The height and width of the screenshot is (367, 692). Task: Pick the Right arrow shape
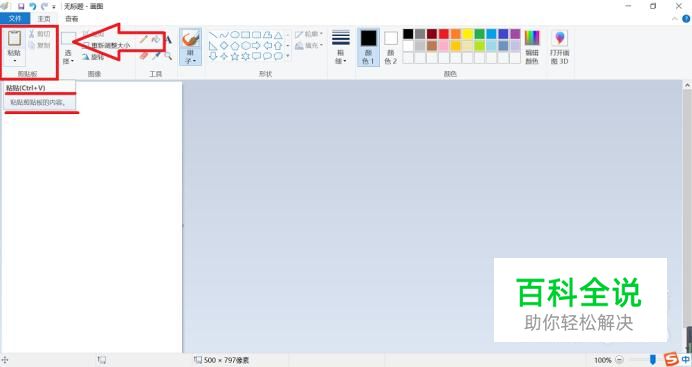coord(256,45)
